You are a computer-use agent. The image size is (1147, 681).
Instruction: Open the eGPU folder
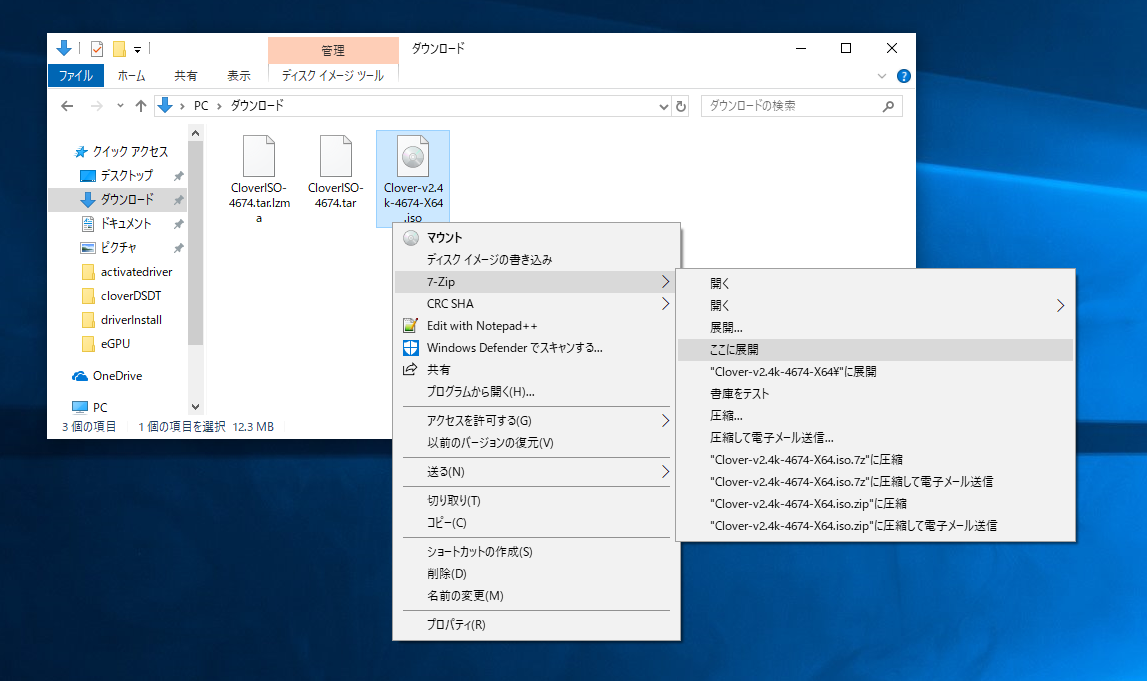click(107, 344)
